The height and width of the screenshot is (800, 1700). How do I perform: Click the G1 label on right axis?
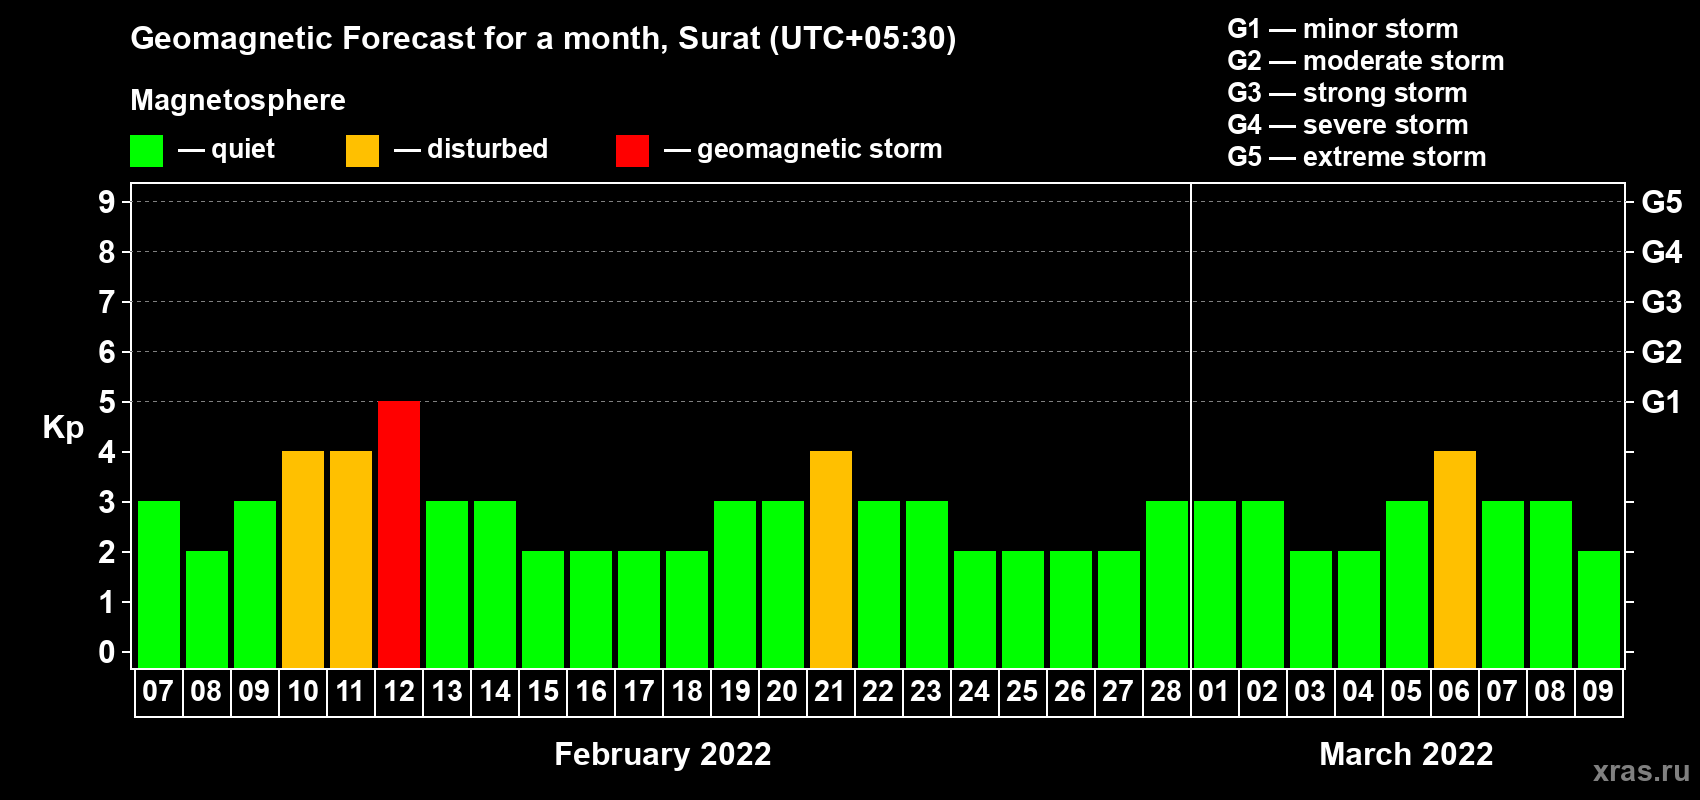pos(1662,402)
